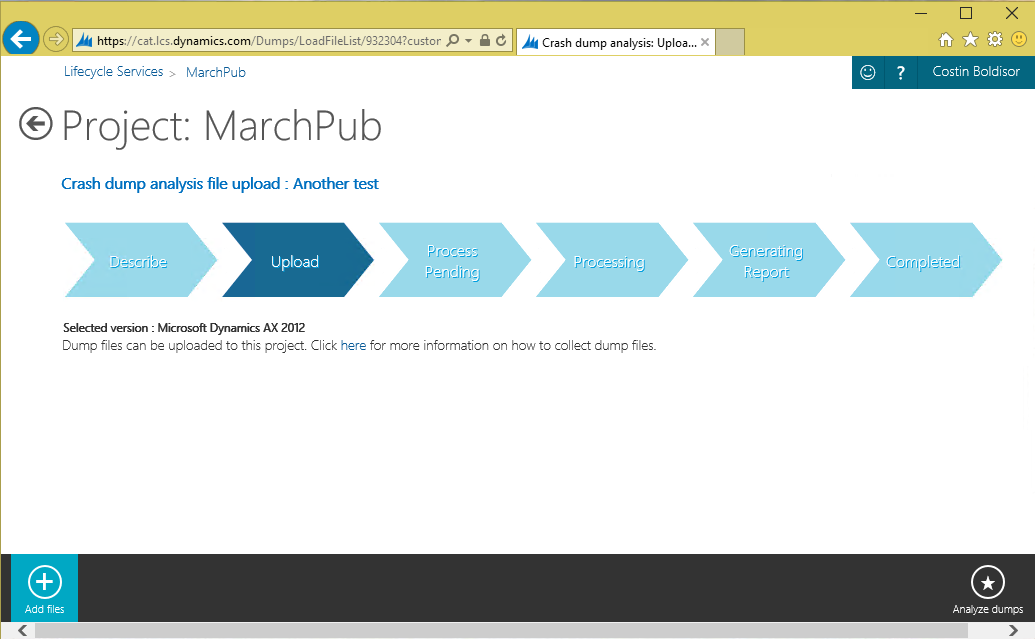Click the Add files plus icon
The height and width of the screenshot is (639, 1035).
tap(44, 581)
